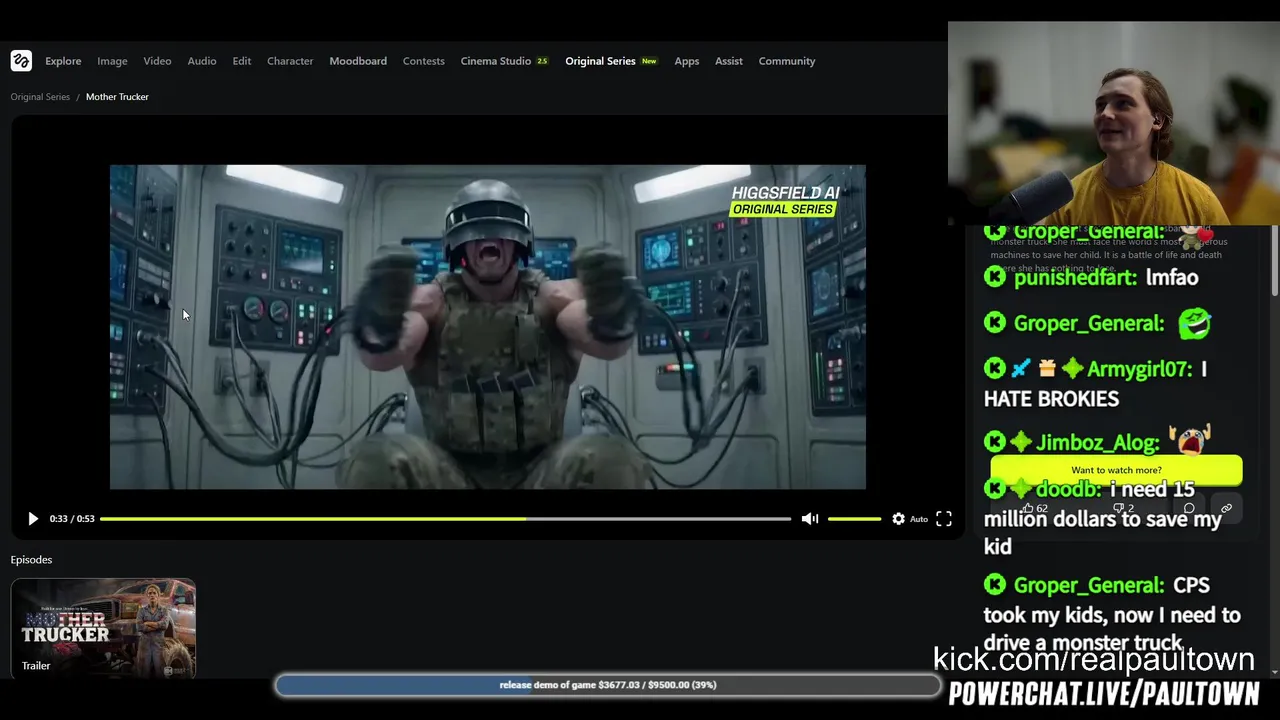
Task: Copy link with the chain icon
Action: (x=1226, y=508)
